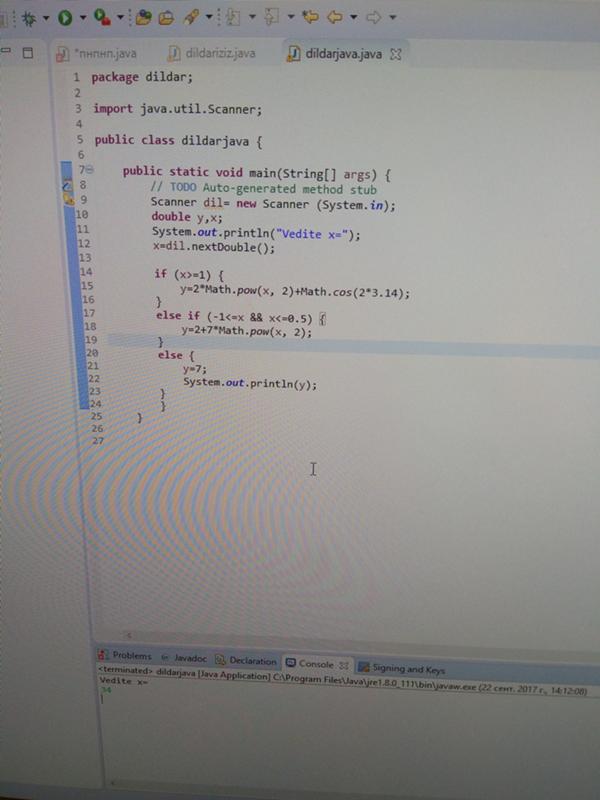600x800 pixels.
Task: Click the Forward navigation arrow
Action: (373, 17)
